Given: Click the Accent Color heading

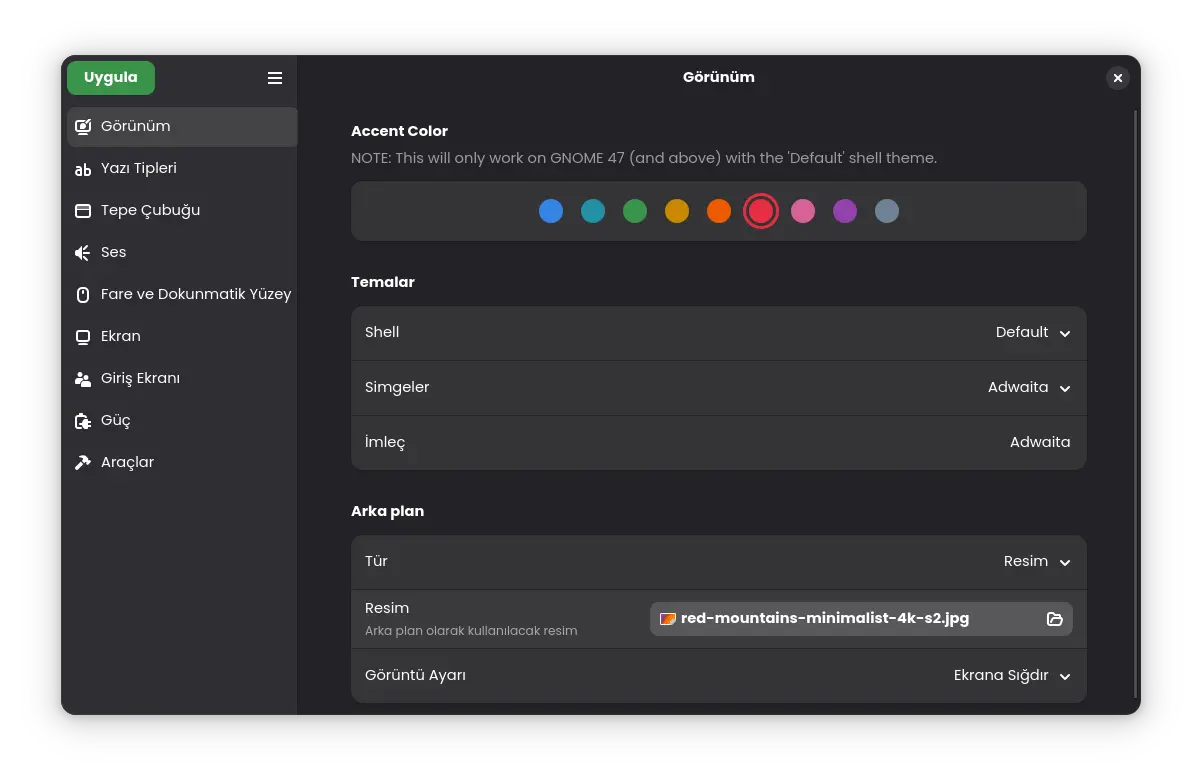Looking at the screenshot, I should (x=399, y=131).
